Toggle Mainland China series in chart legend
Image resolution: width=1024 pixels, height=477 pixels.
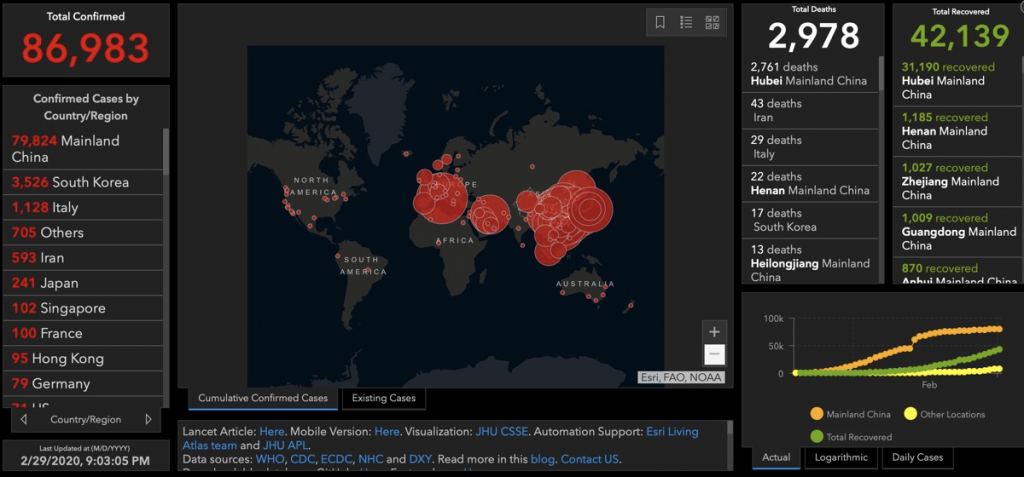click(853, 414)
